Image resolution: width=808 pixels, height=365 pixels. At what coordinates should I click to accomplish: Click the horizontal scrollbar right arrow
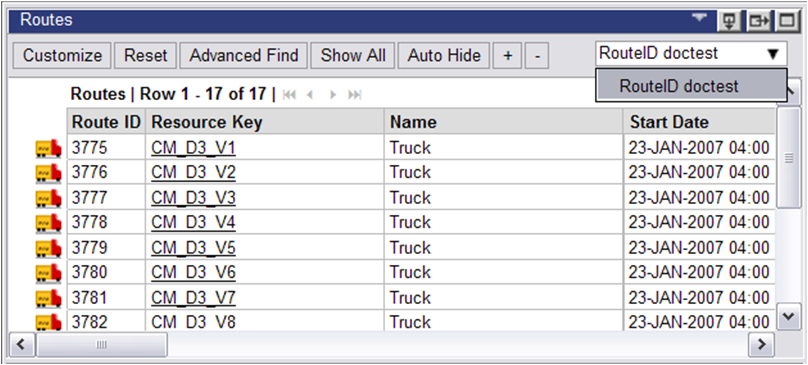point(761,344)
